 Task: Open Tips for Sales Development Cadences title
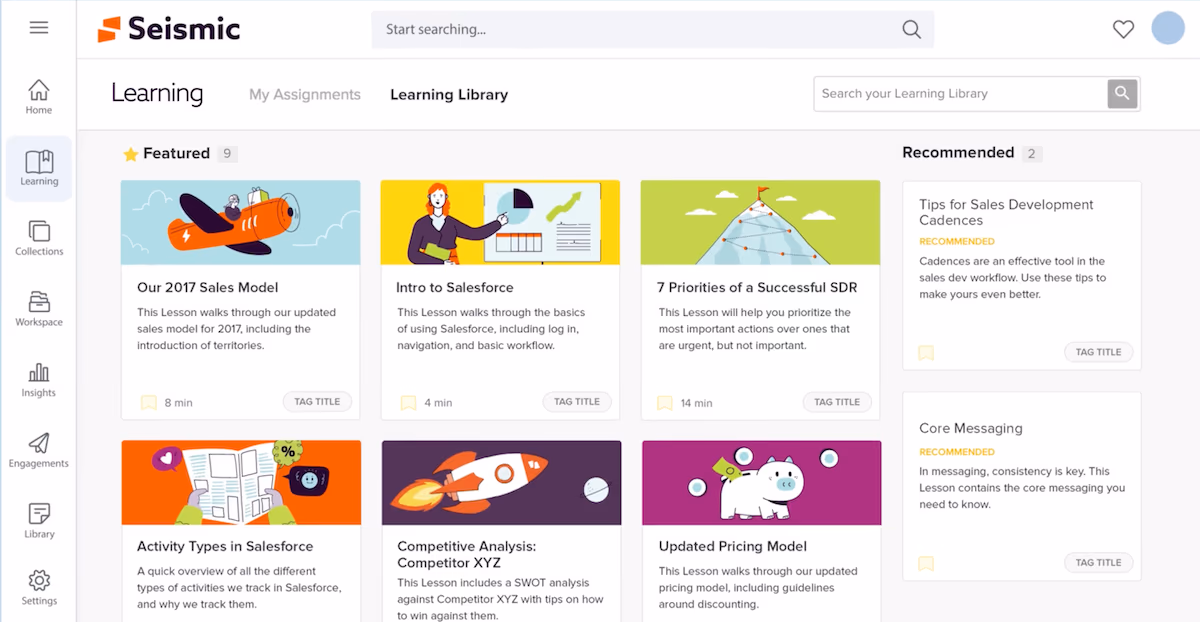pos(1006,212)
